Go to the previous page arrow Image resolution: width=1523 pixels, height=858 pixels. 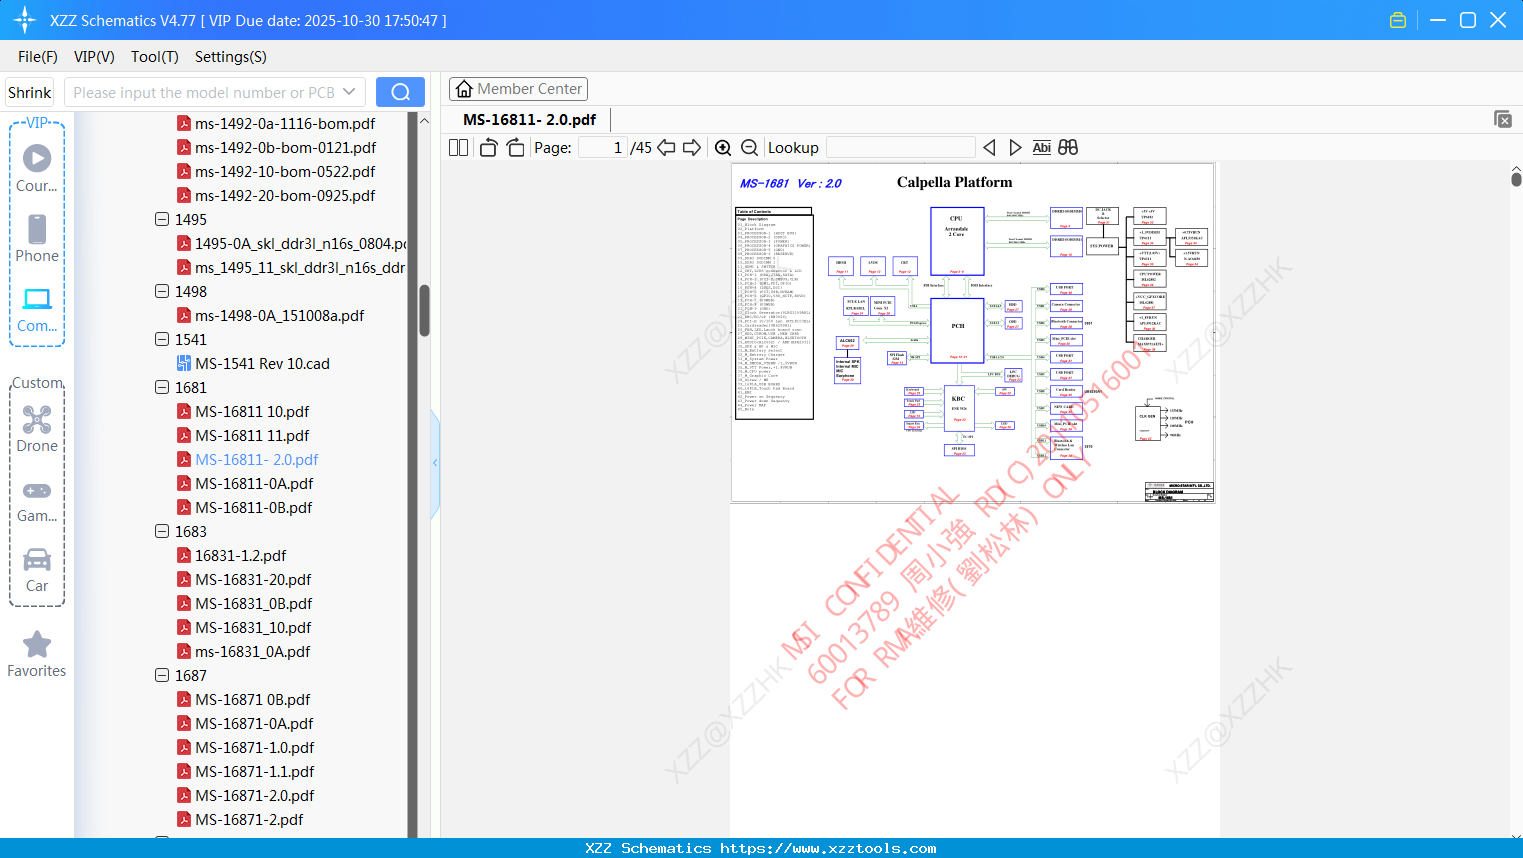pyautogui.click(x=666, y=147)
